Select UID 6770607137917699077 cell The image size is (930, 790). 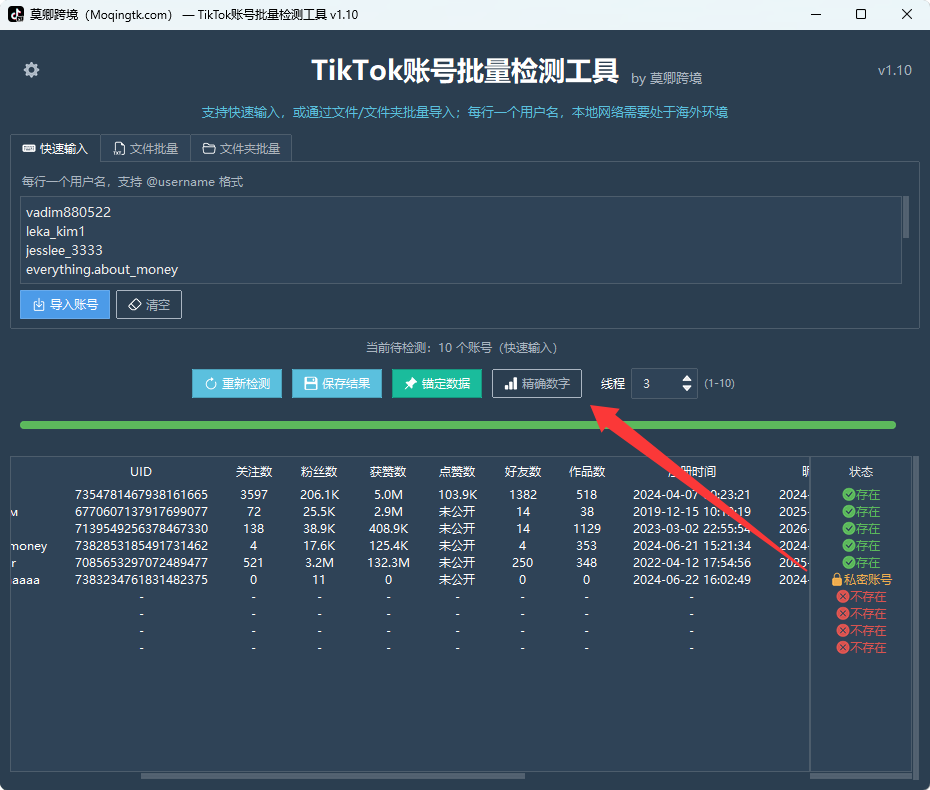[141, 512]
